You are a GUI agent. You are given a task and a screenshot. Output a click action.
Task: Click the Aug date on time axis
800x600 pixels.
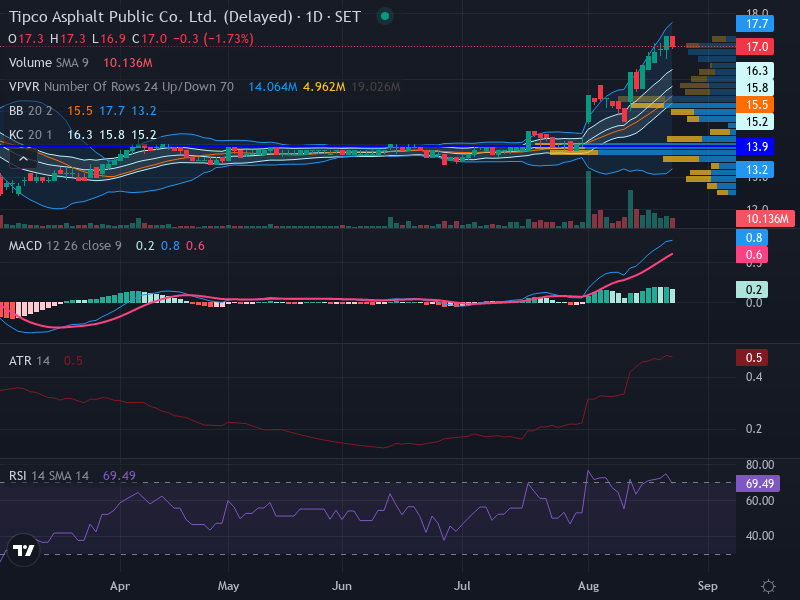pyautogui.click(x=588, y=586)
